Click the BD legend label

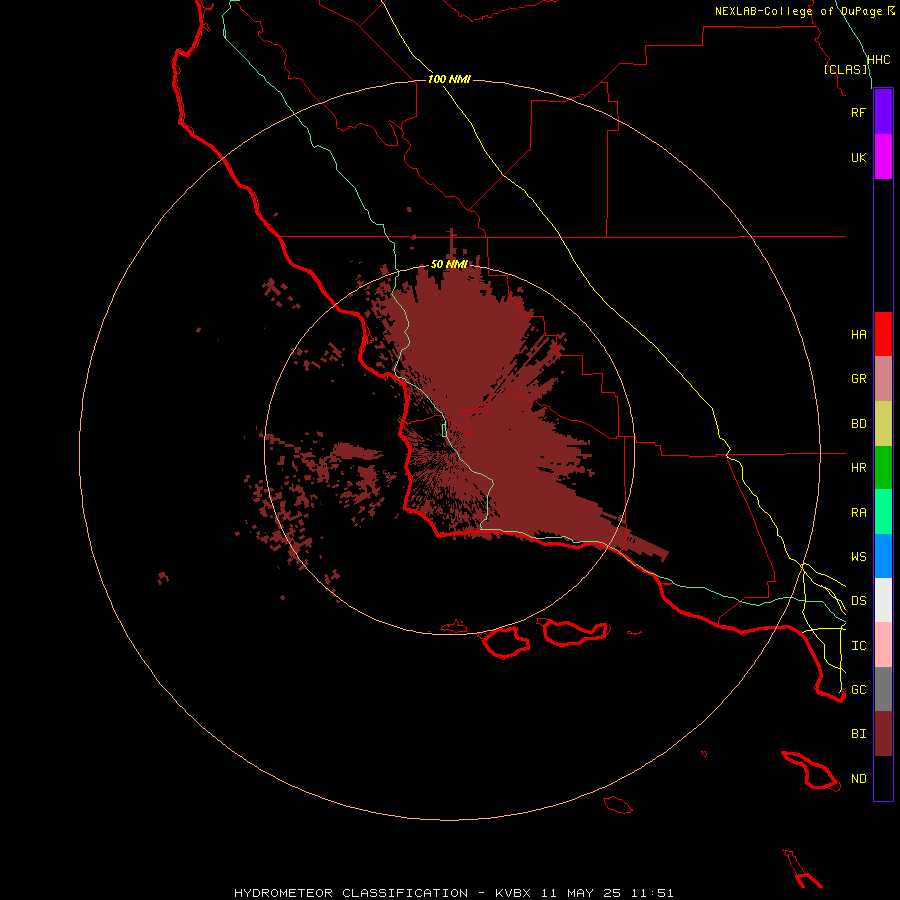click(858, 424)
